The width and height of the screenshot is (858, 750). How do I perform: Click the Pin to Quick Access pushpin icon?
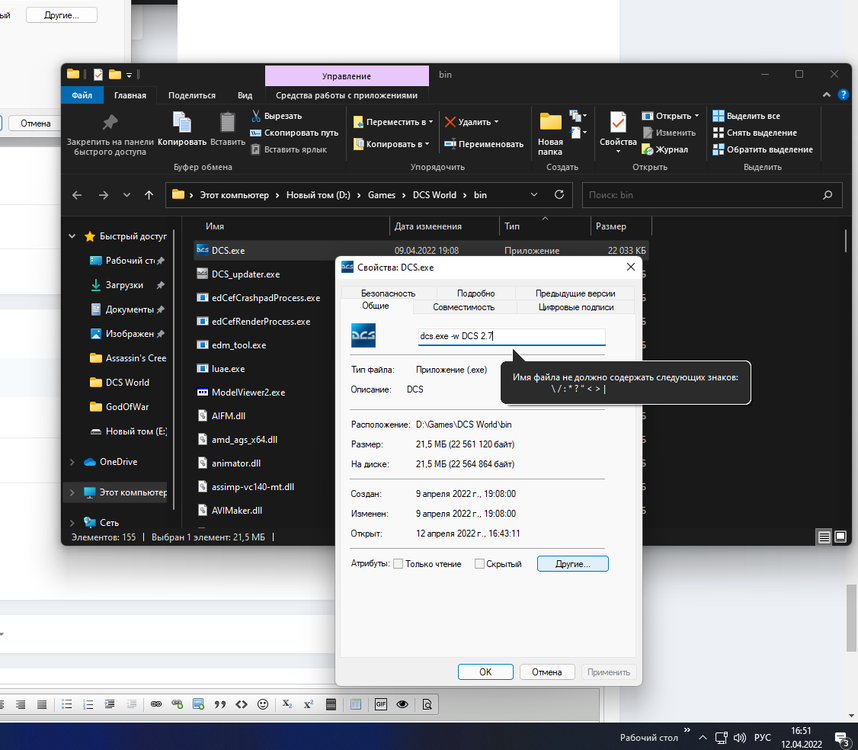pos(110,123)
